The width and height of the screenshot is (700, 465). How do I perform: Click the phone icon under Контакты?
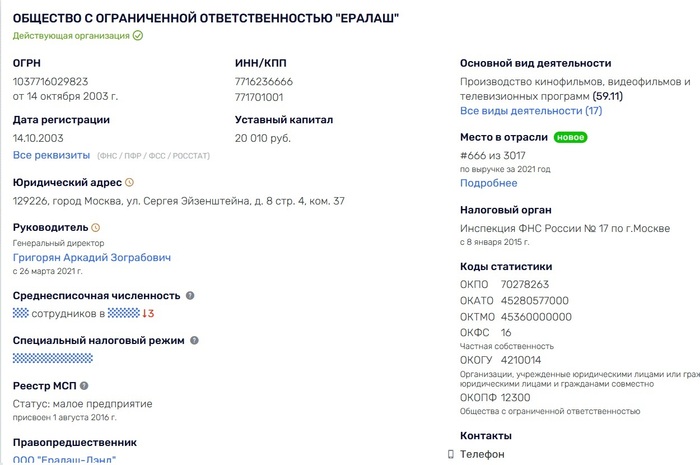(451, 454)
